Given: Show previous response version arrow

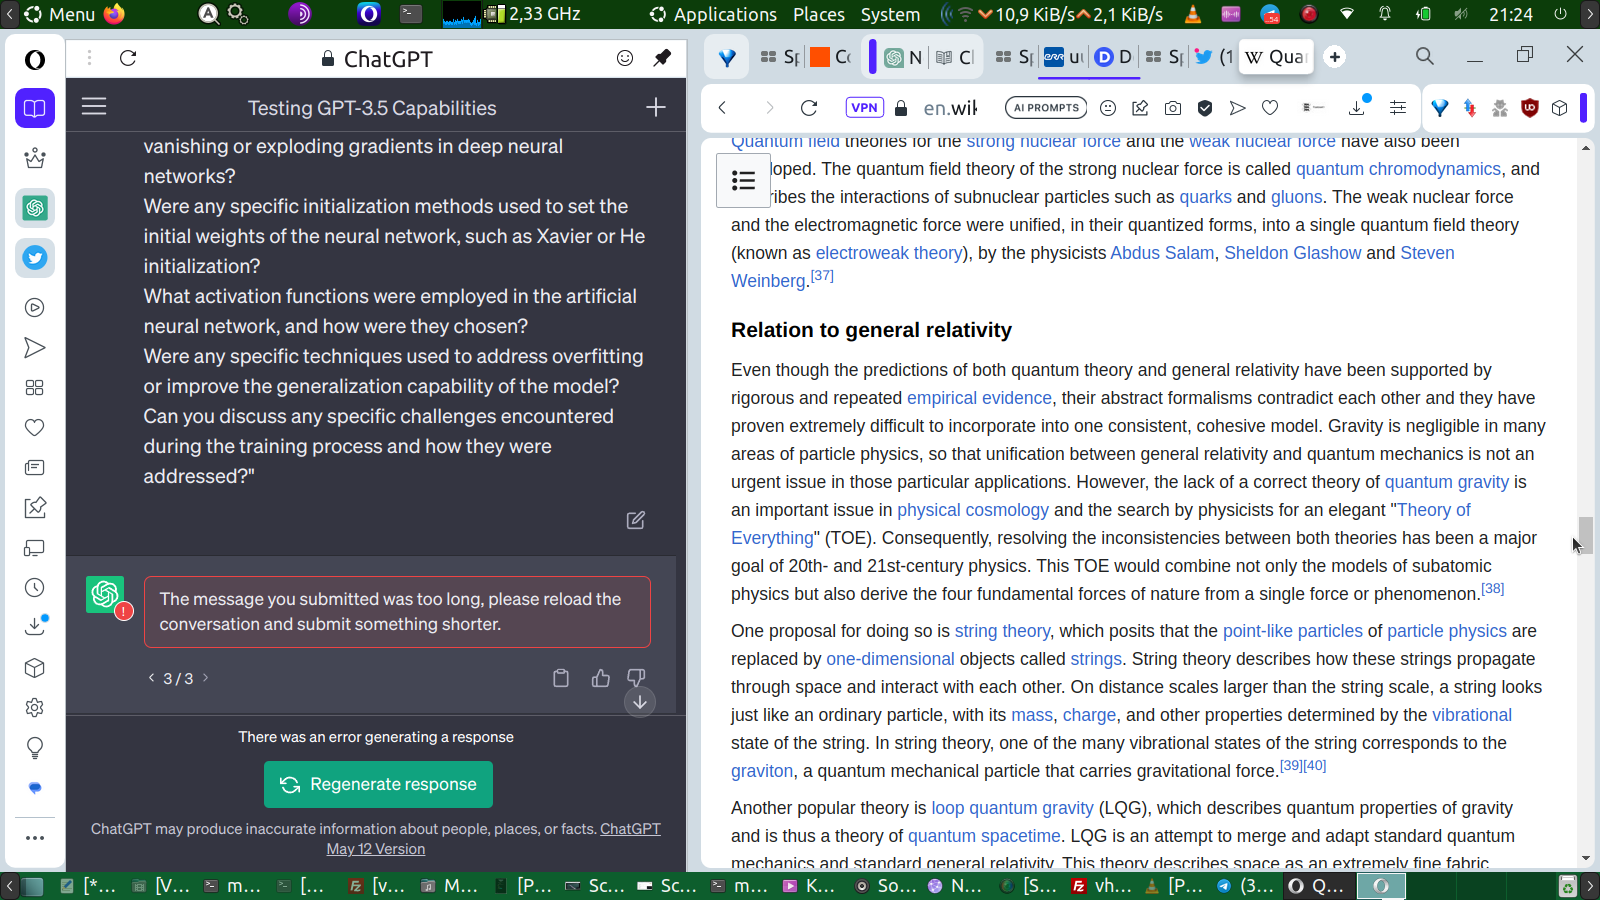Looking at the screenshot, I should click(151, 678).
